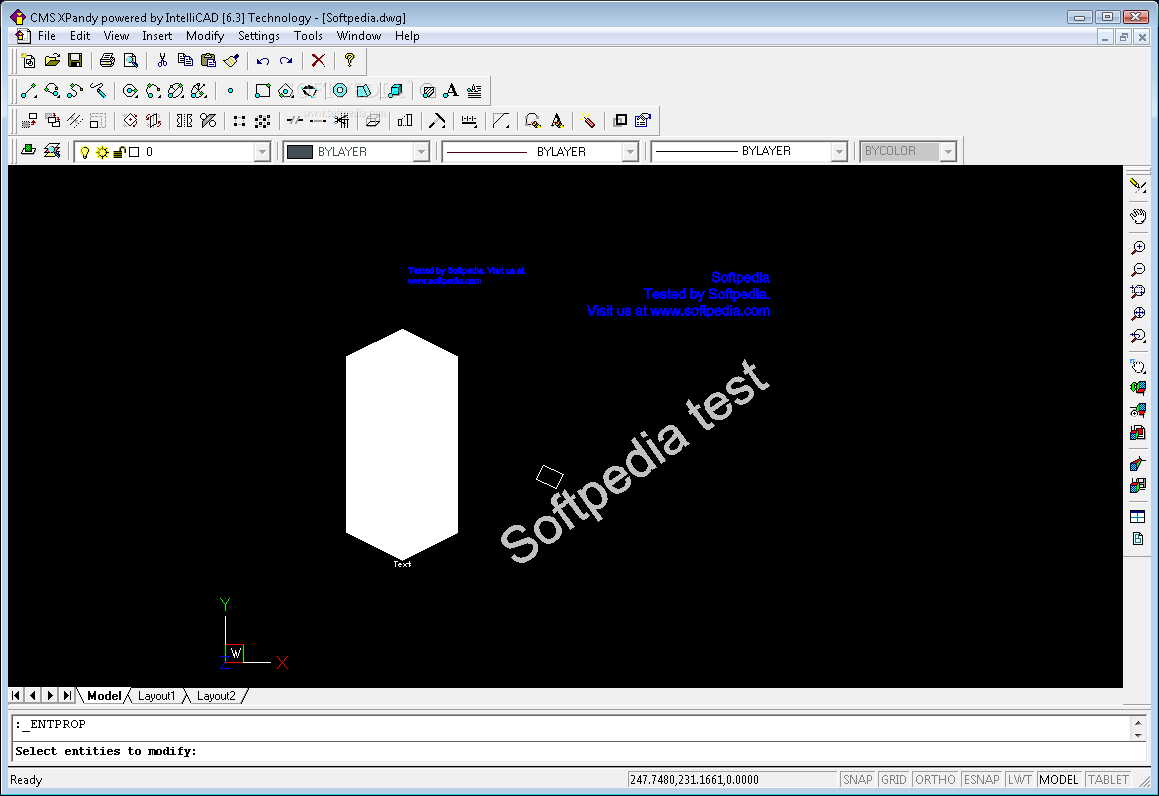Screen dimensions: 1159x796
Task: Expand the BYLAYER color dropdown
Action: (x=421, y=152)
